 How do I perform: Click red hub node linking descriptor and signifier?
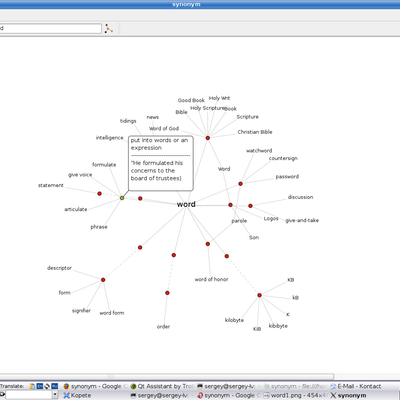[103, 280]
